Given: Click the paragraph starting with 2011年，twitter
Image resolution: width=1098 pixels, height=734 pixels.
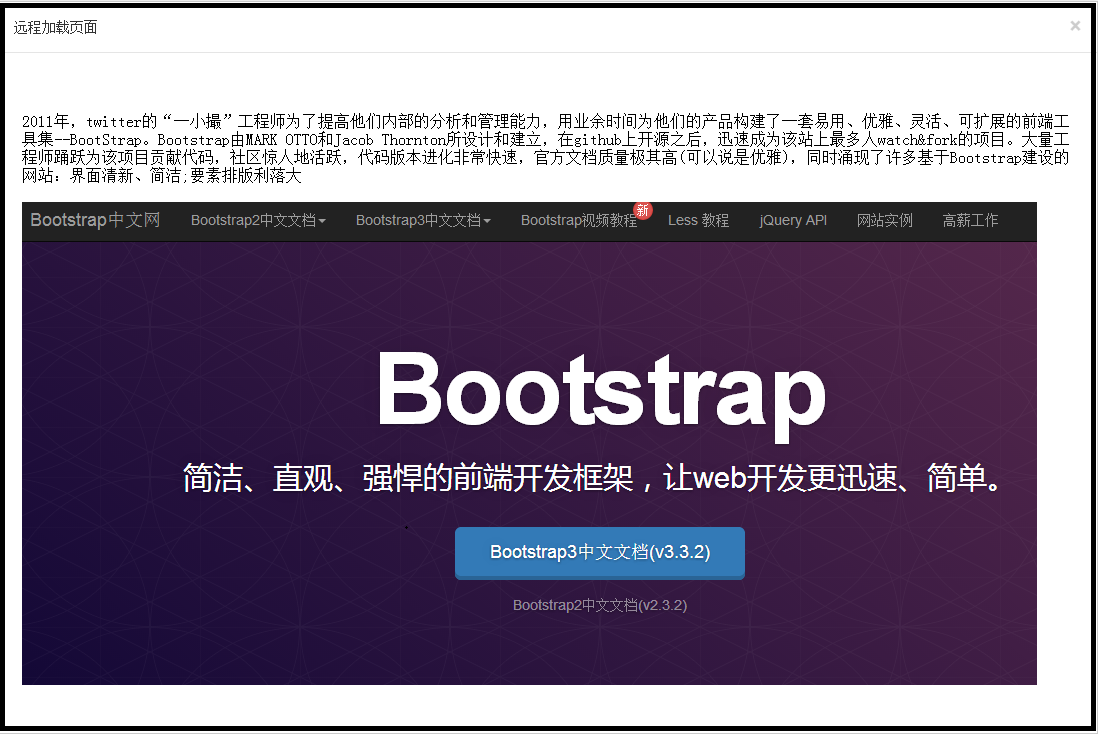Looking at the screenshot, I should tap(545, 148).
